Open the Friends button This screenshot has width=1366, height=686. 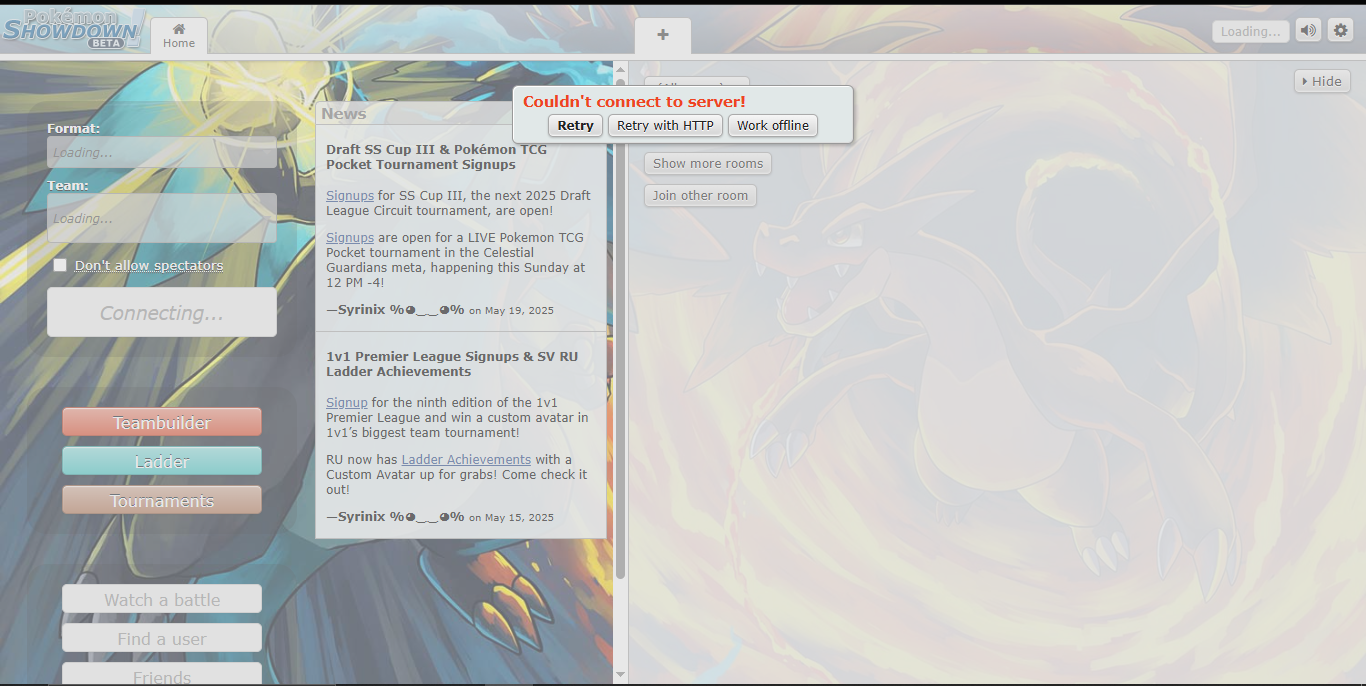click(x=162, y=674)
